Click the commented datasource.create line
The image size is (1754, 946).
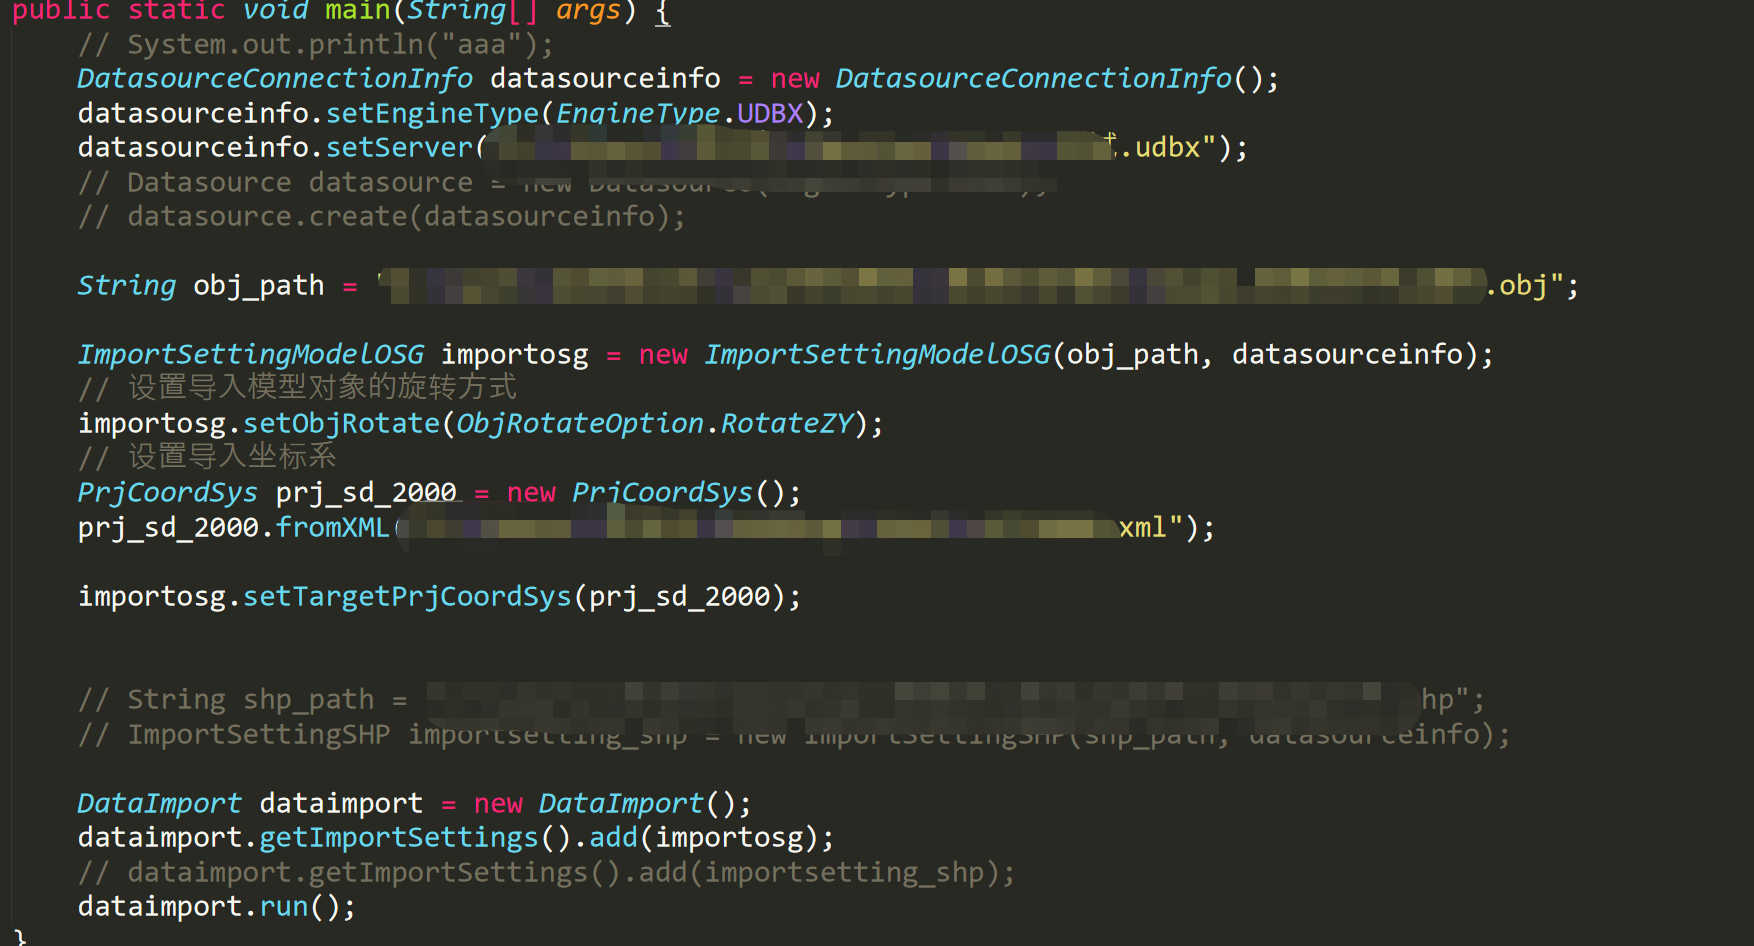(381, 217)
